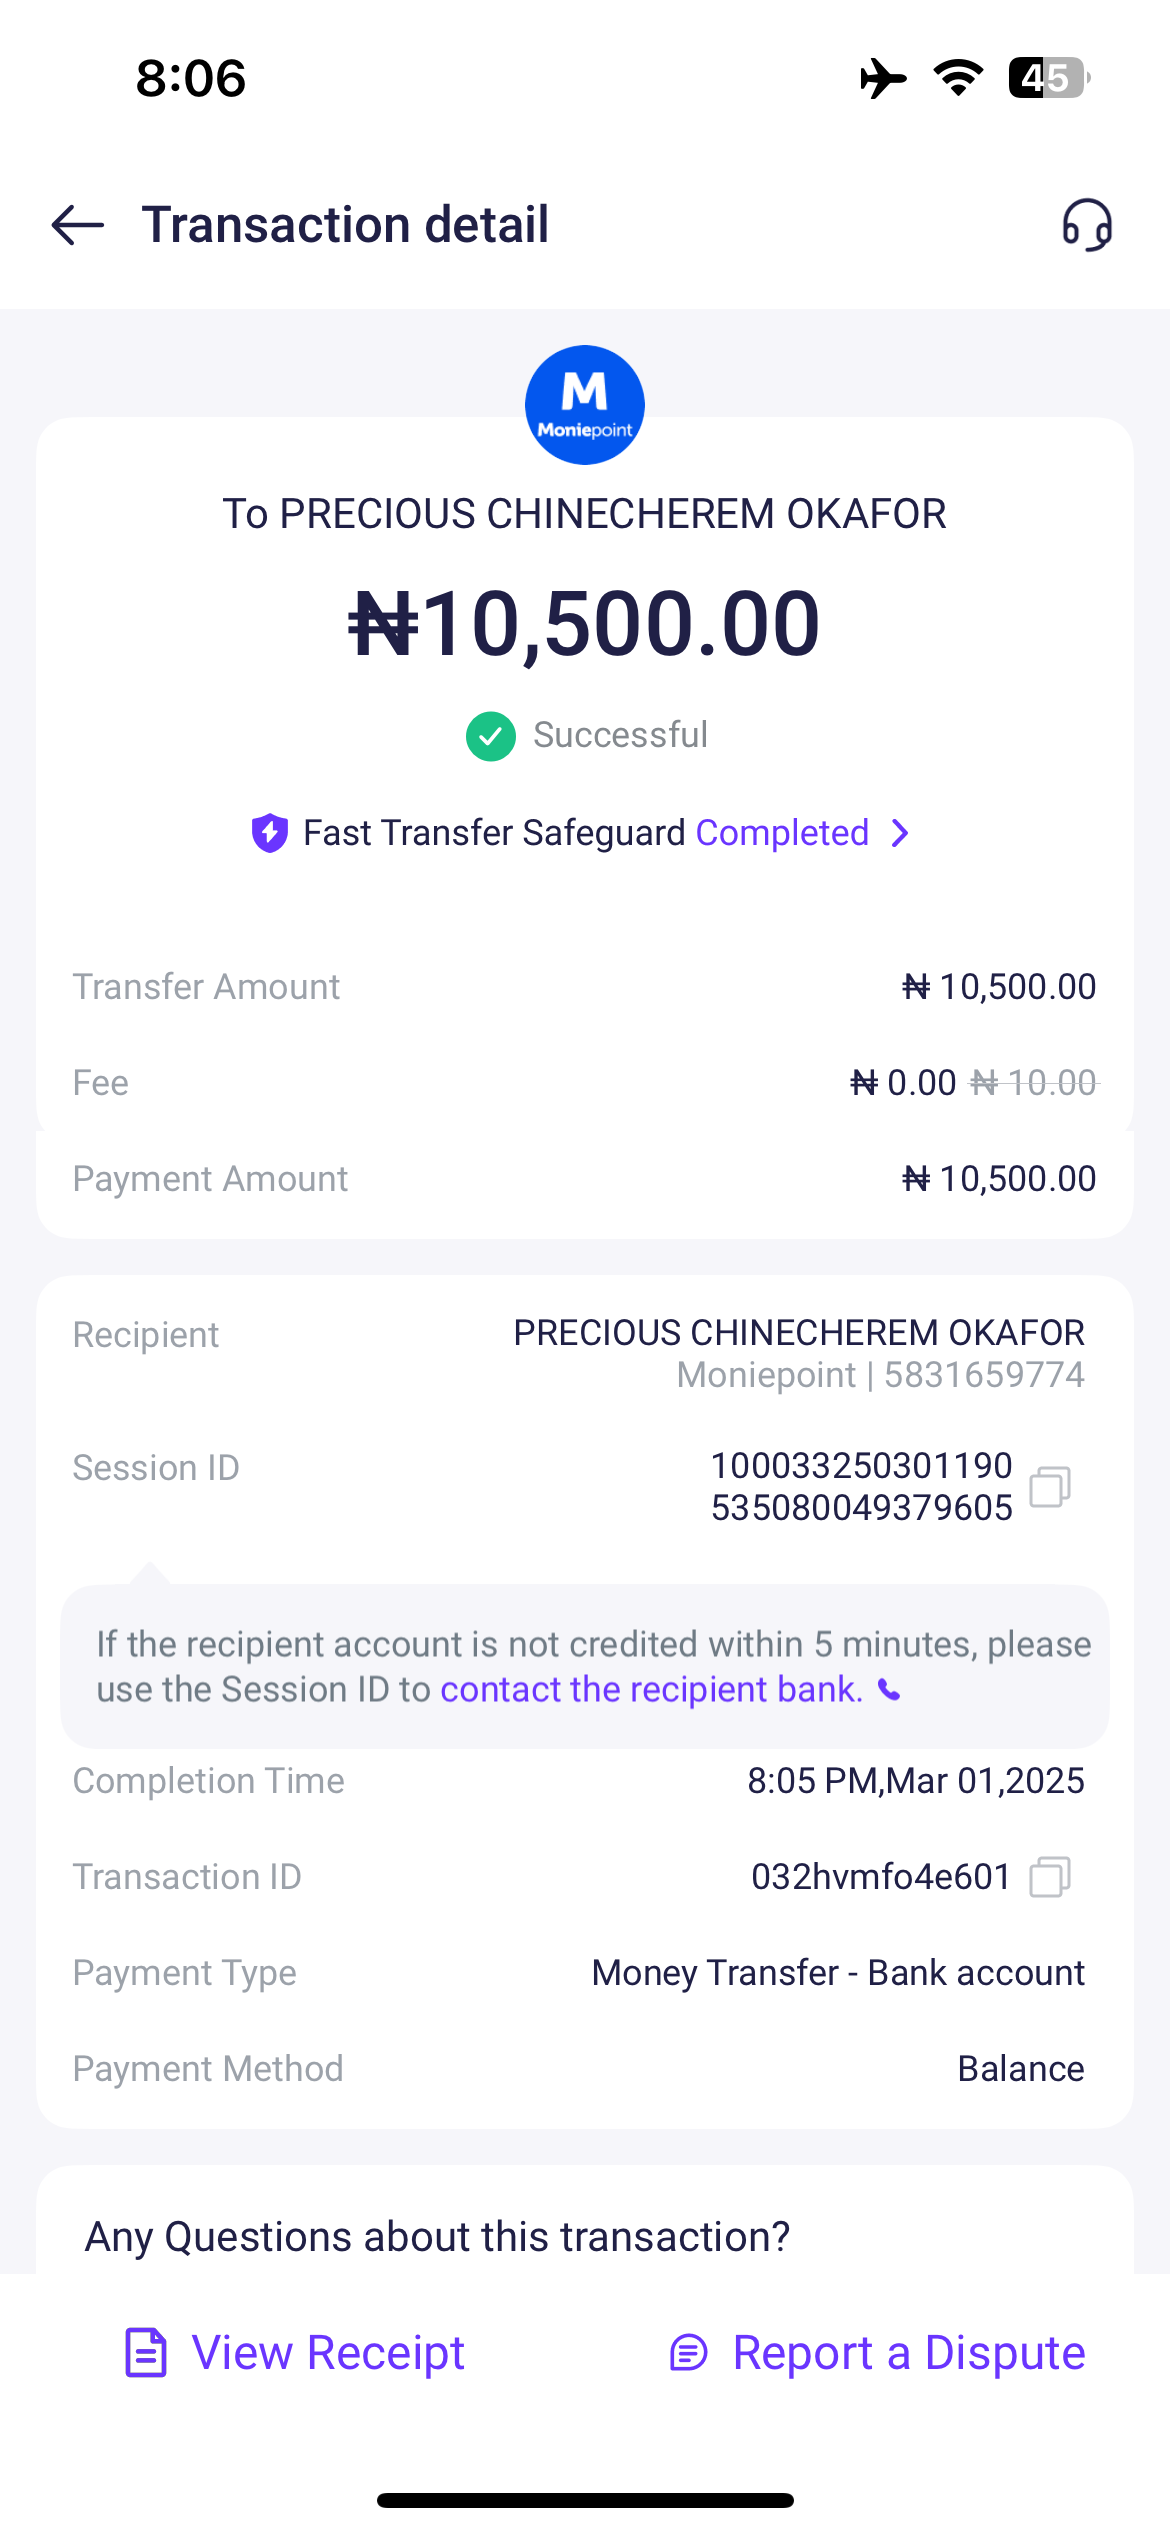Tap "contact the recipient bank" link
This screenshot has width=1170, height=2532.
point(651,1690)
